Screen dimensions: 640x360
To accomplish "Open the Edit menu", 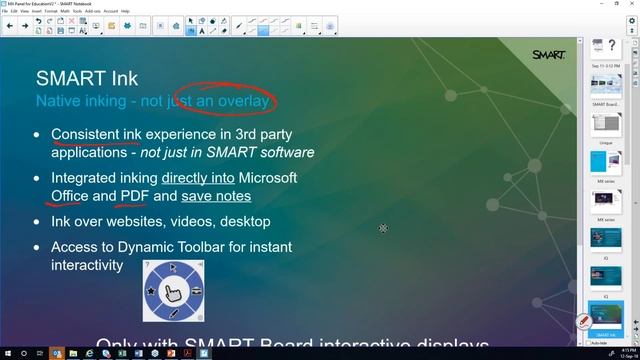I will click(x=14, y=11).
